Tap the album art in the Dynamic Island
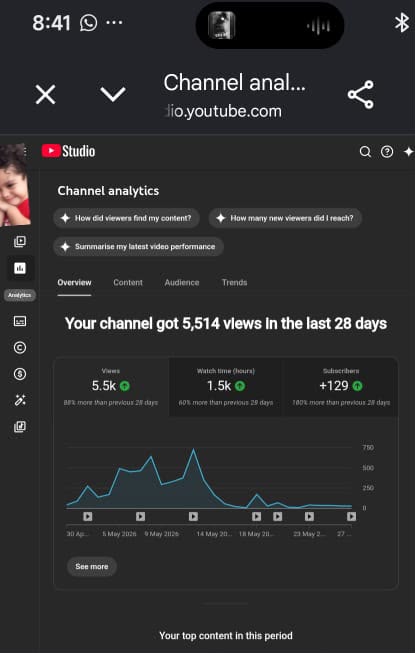 point(221,25)
